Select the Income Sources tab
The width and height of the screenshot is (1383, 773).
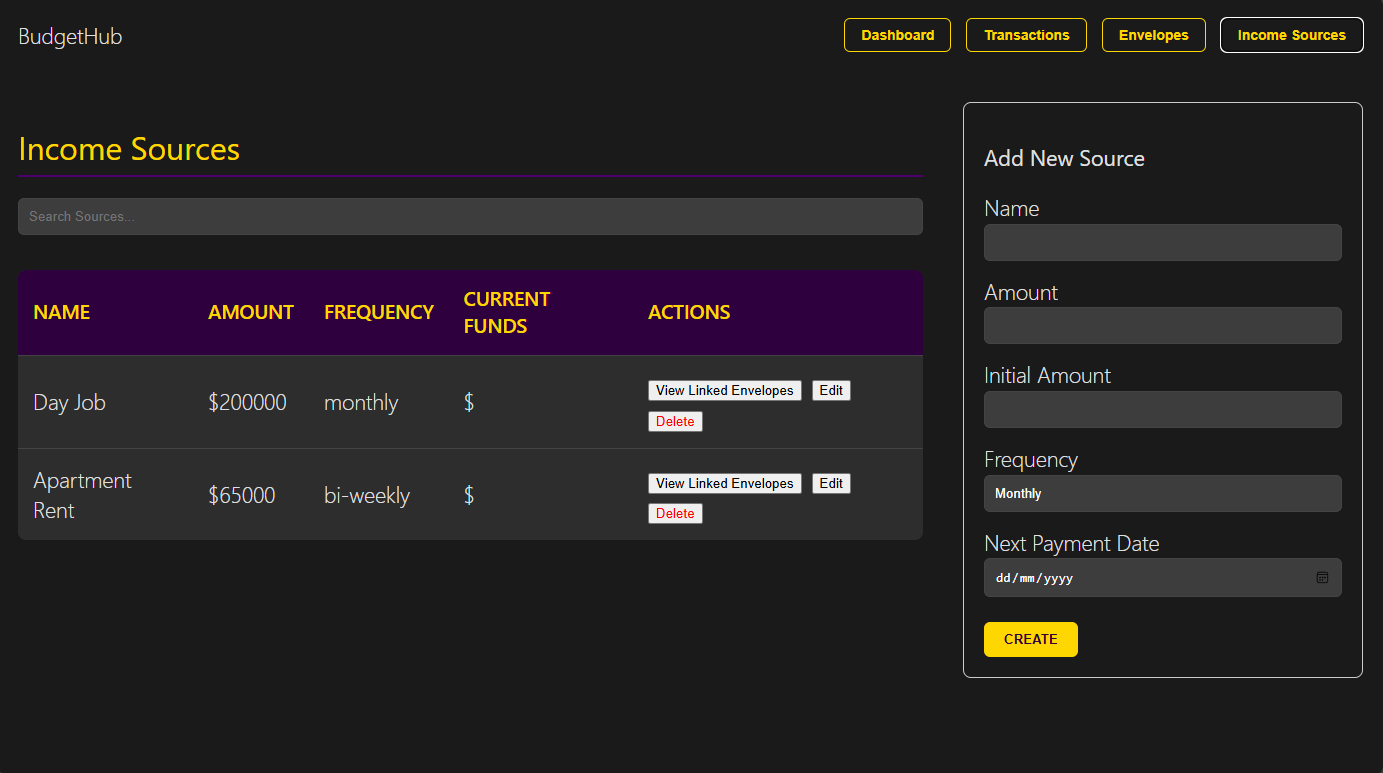click(x=1291, y=34)
